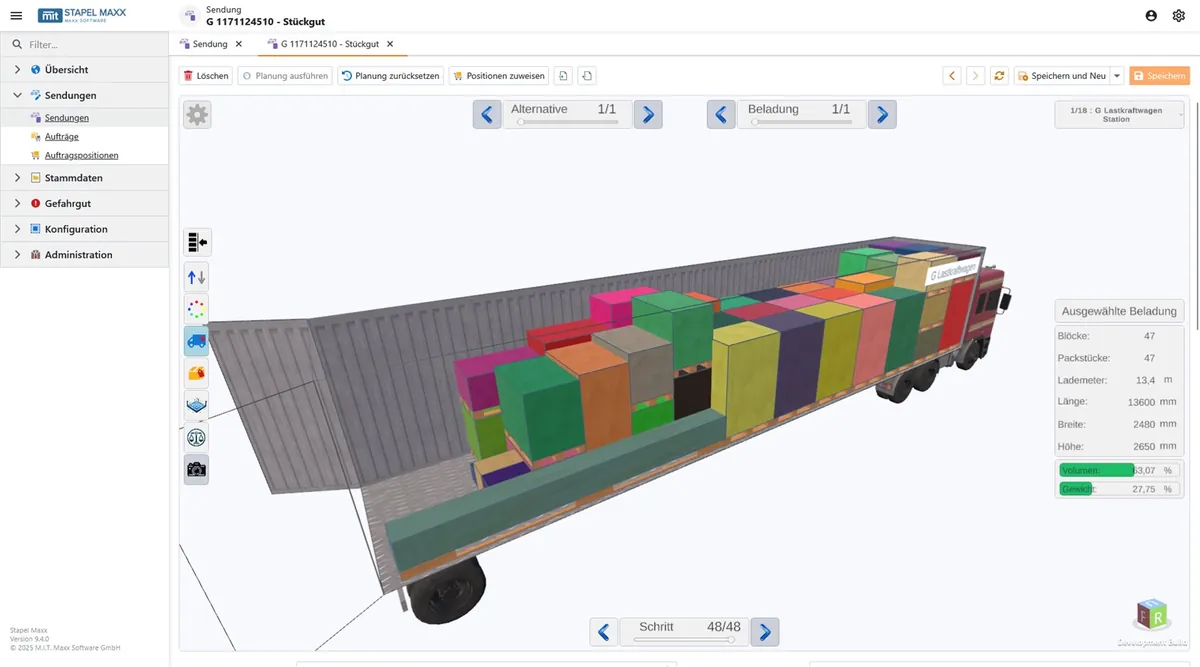1200x667 pixels.
Task: Adjust the Schritt step slider
Action: click(685, 639)
